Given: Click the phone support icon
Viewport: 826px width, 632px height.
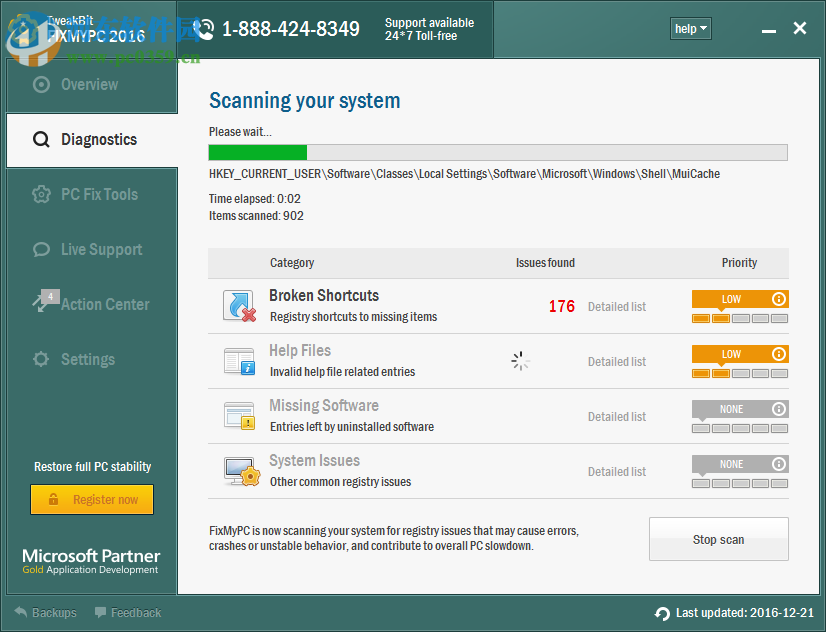Looking at the screenshot, I should click(x=204, y=29).
